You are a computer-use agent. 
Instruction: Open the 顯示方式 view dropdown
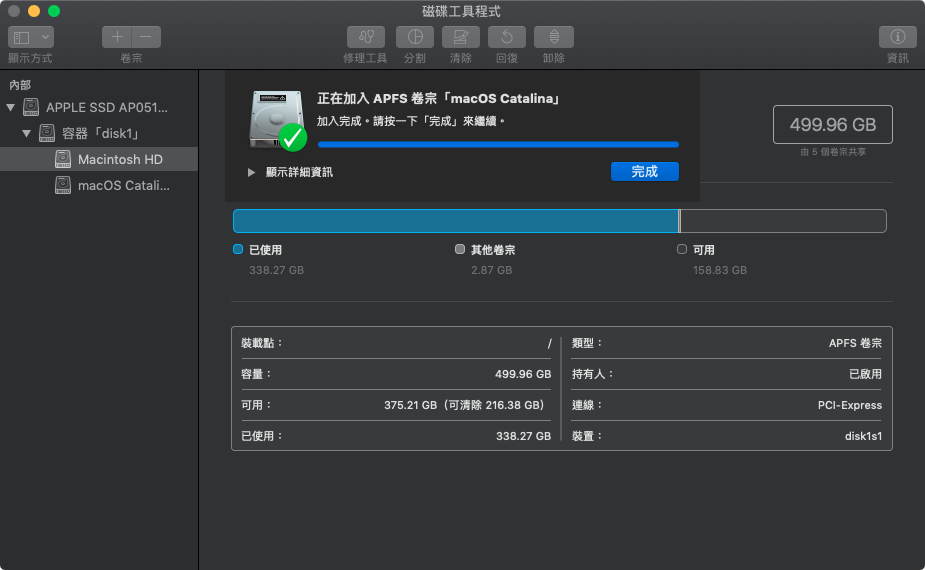pyautogui.click(x=30, y=37)
